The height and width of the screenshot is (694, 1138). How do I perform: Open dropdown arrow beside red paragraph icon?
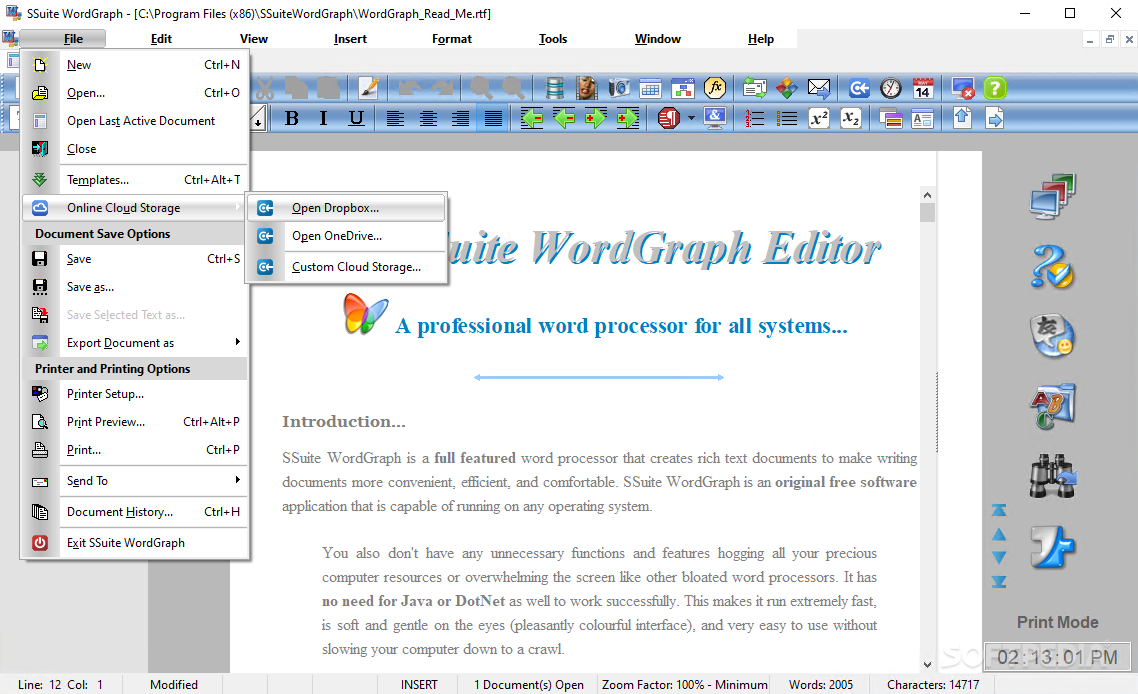[x=691, y=118]
